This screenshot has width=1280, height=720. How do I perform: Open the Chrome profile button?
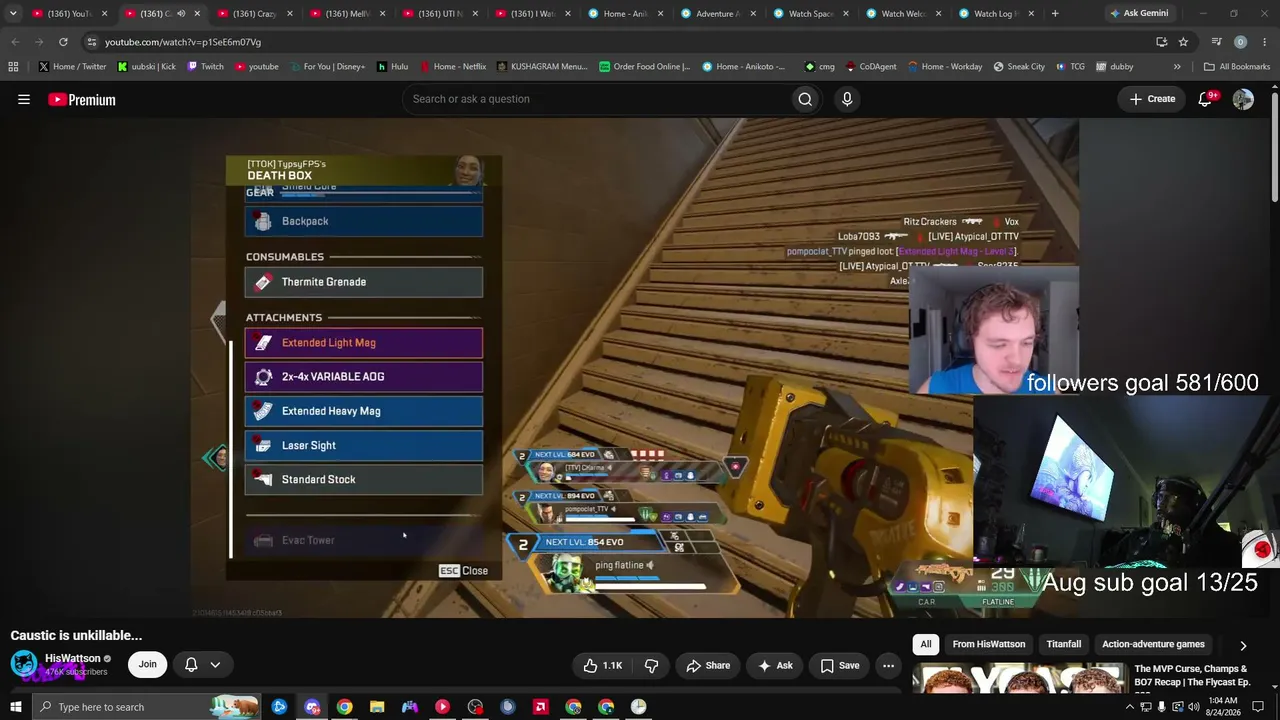click(x=1240, y=42)
